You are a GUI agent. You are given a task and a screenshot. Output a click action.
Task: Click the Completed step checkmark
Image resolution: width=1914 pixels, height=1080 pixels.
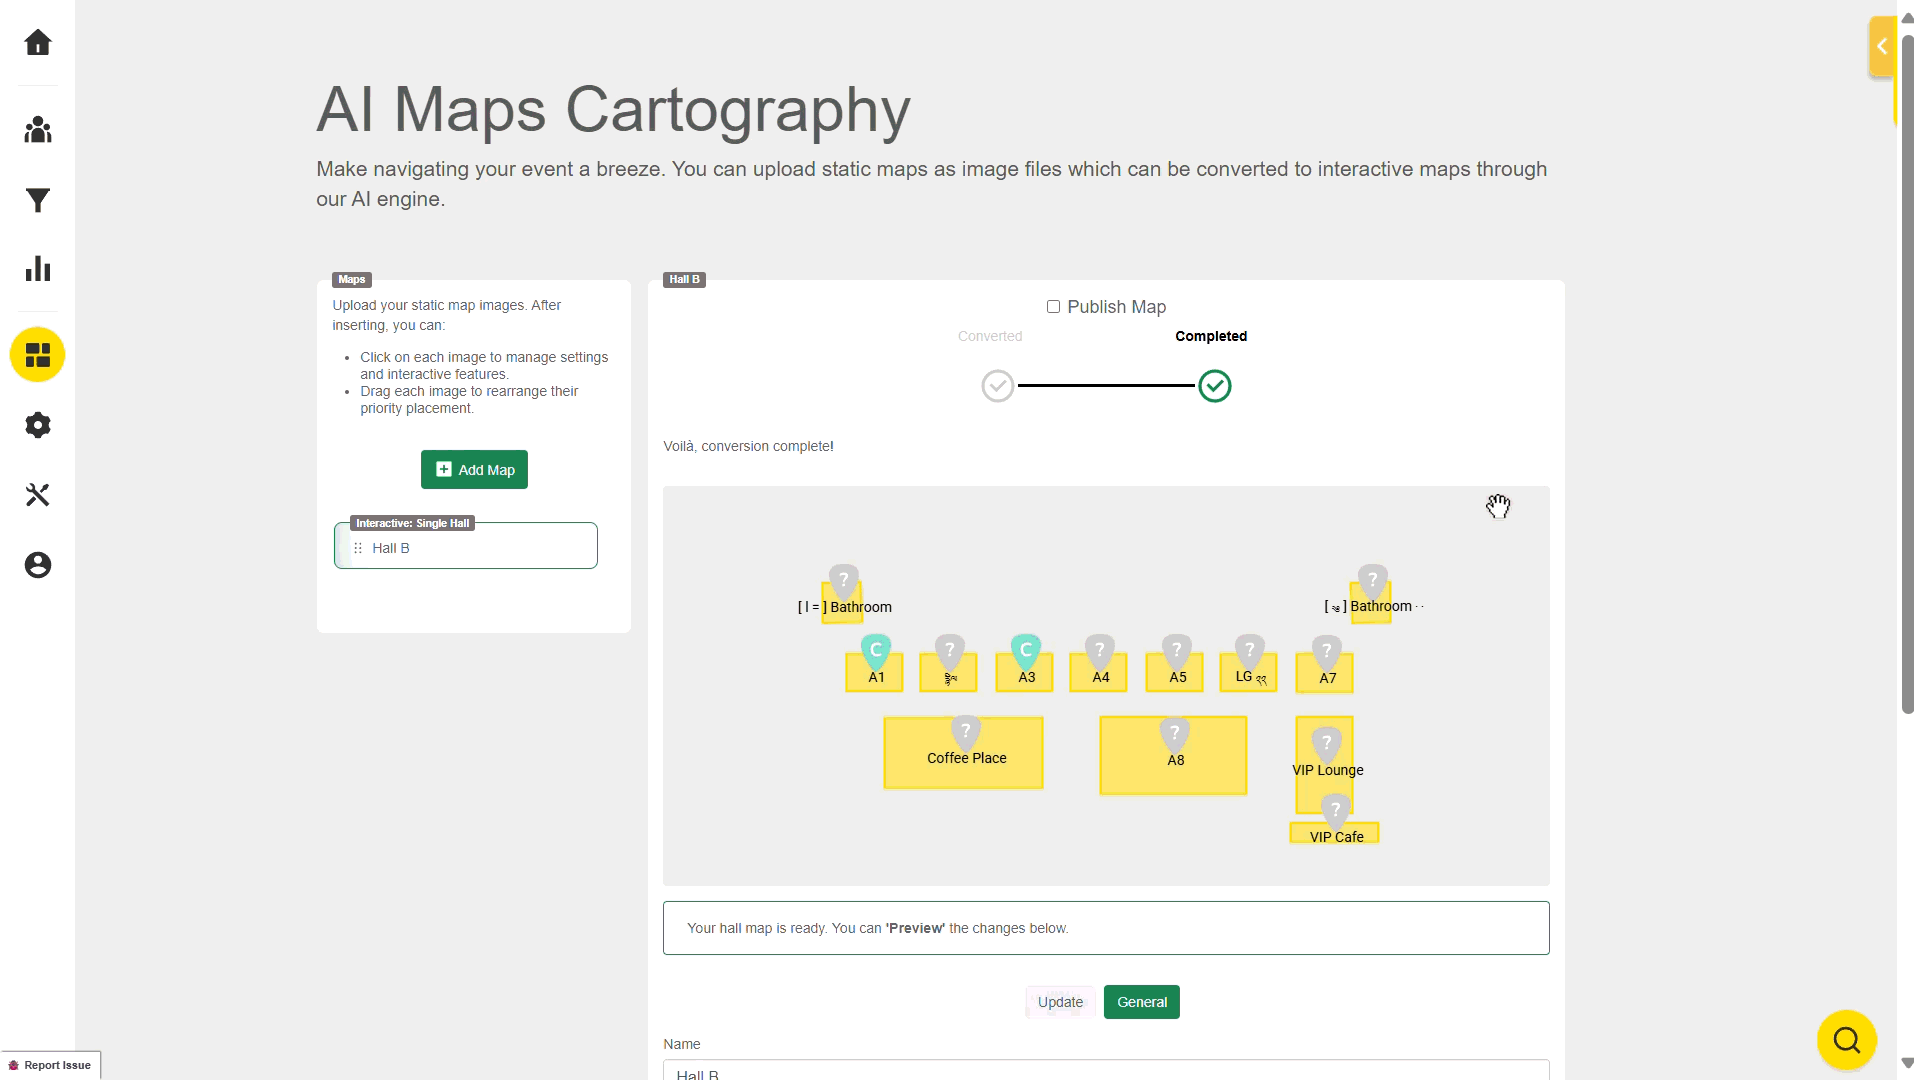click(1214, 386)
